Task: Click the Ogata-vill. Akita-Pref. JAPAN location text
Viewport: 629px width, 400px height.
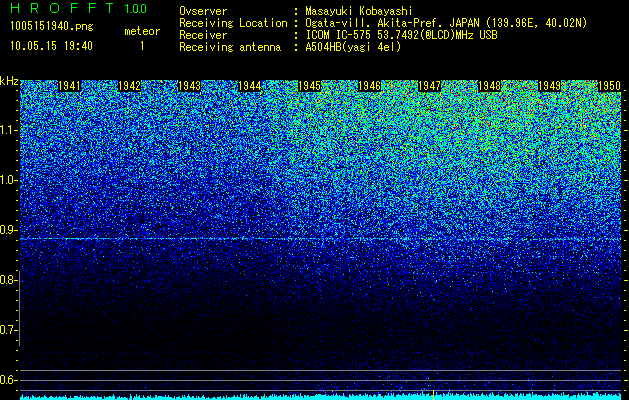Action: pyautogui.click(x=446, y=23)
